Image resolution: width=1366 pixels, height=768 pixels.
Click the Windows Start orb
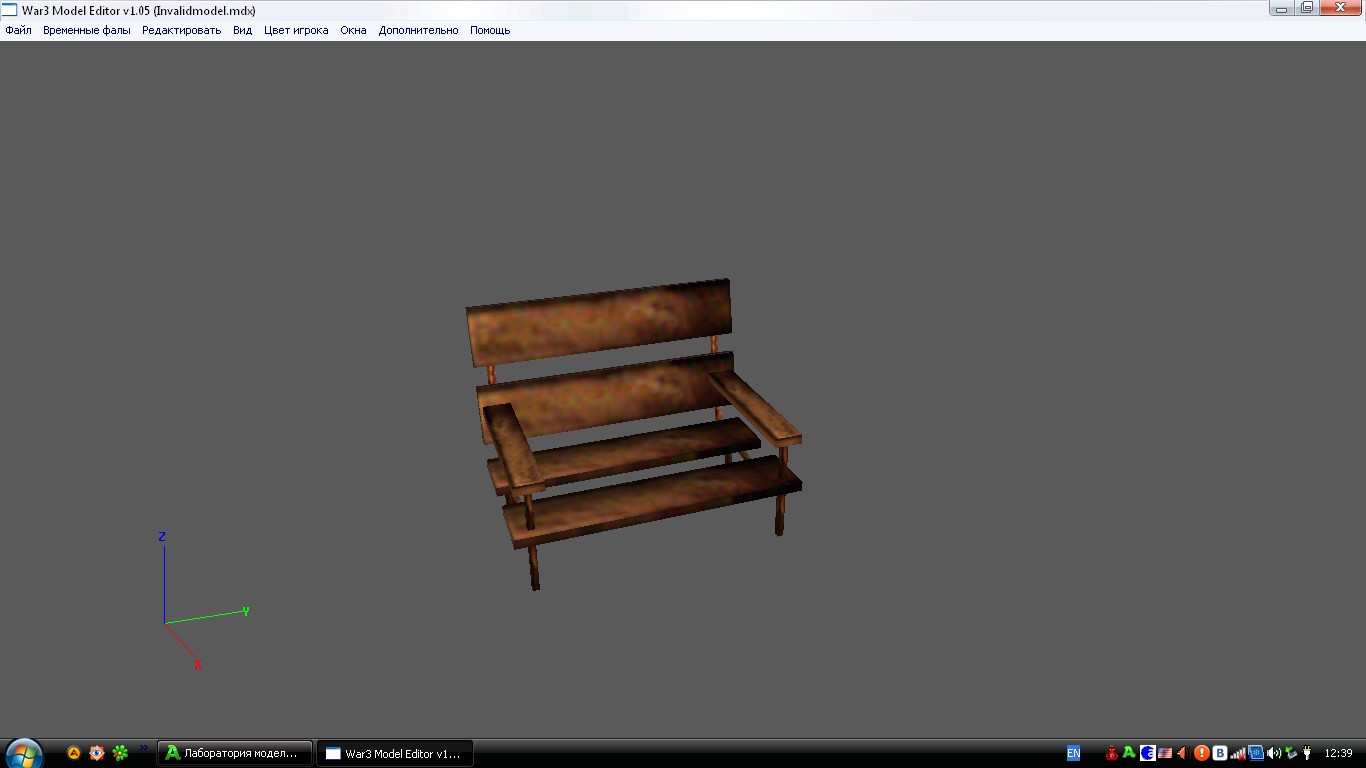[24, 753]
